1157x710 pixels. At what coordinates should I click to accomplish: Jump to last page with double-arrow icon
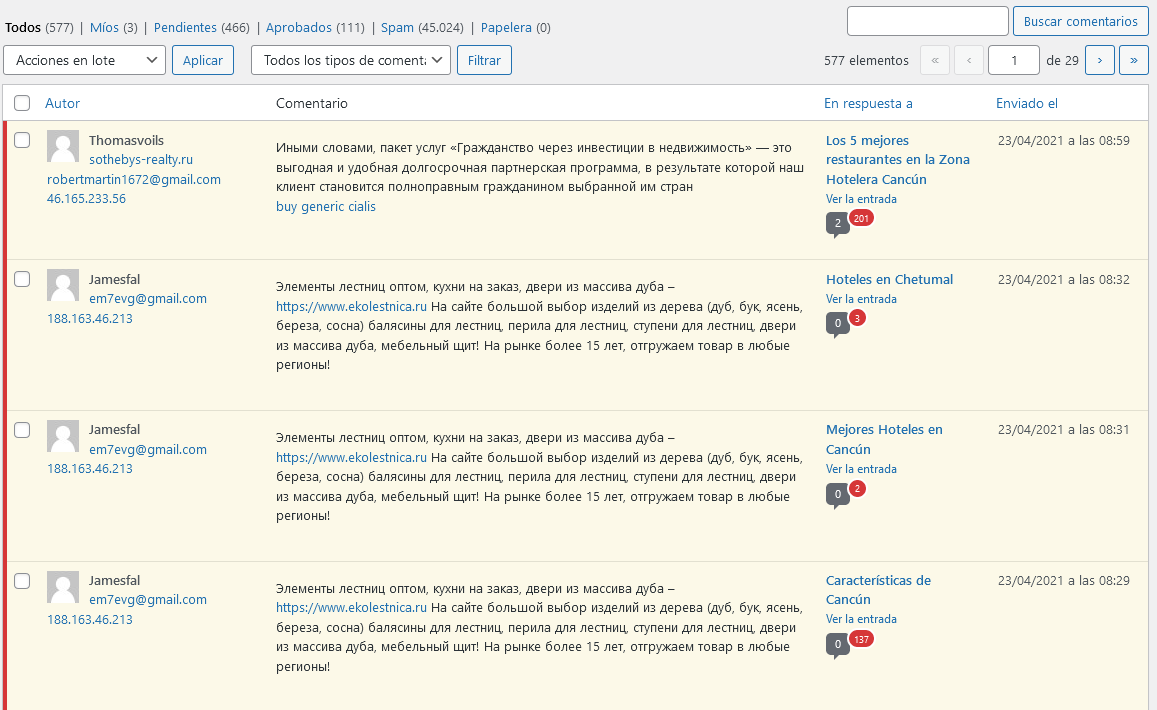1133,60
